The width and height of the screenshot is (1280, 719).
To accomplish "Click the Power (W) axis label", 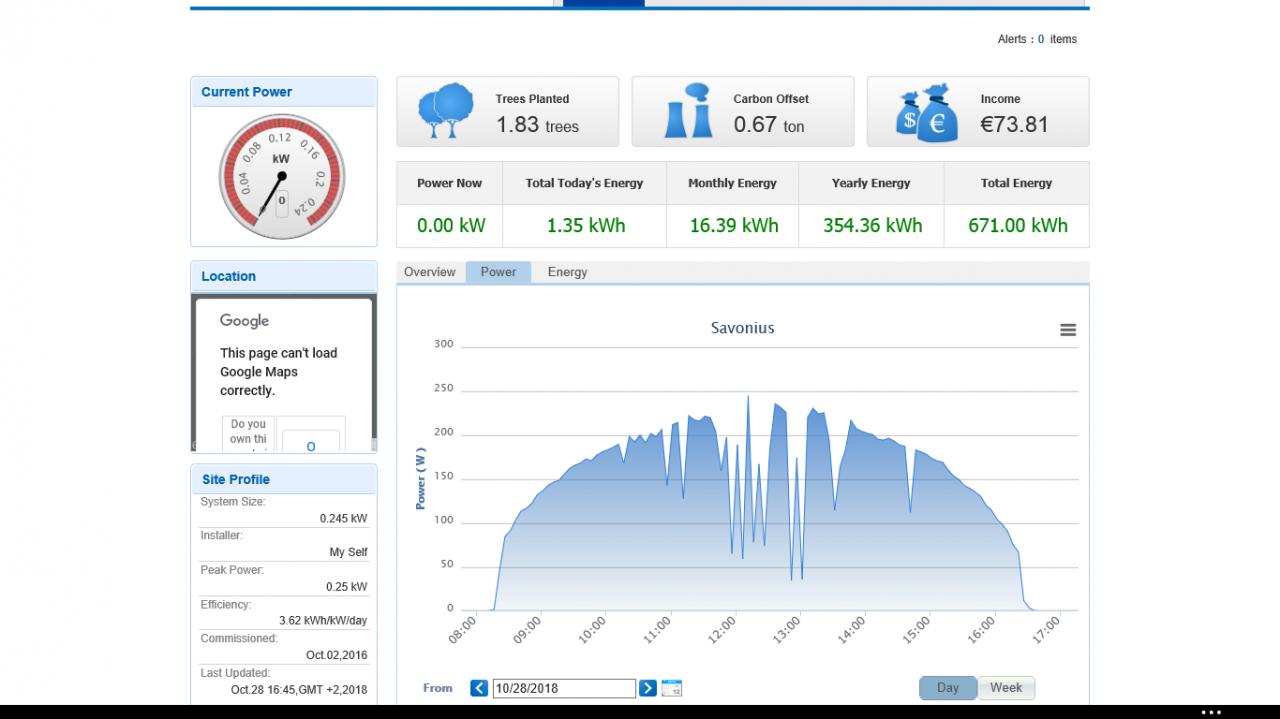I will (421, 478).
